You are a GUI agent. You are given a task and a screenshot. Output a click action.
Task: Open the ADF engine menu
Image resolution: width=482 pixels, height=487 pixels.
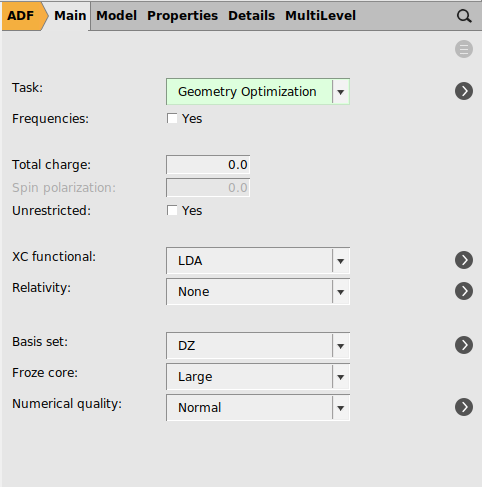click(x=24, y=16)
